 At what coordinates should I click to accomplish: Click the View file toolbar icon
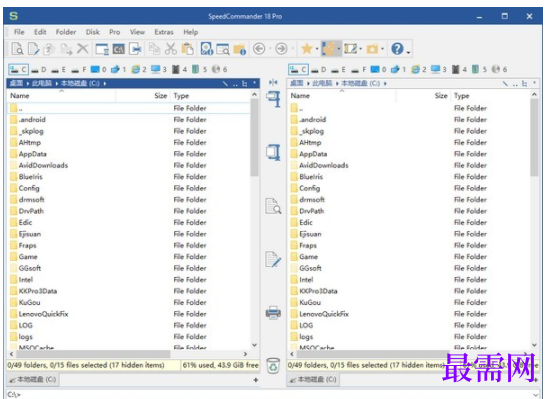17,49
